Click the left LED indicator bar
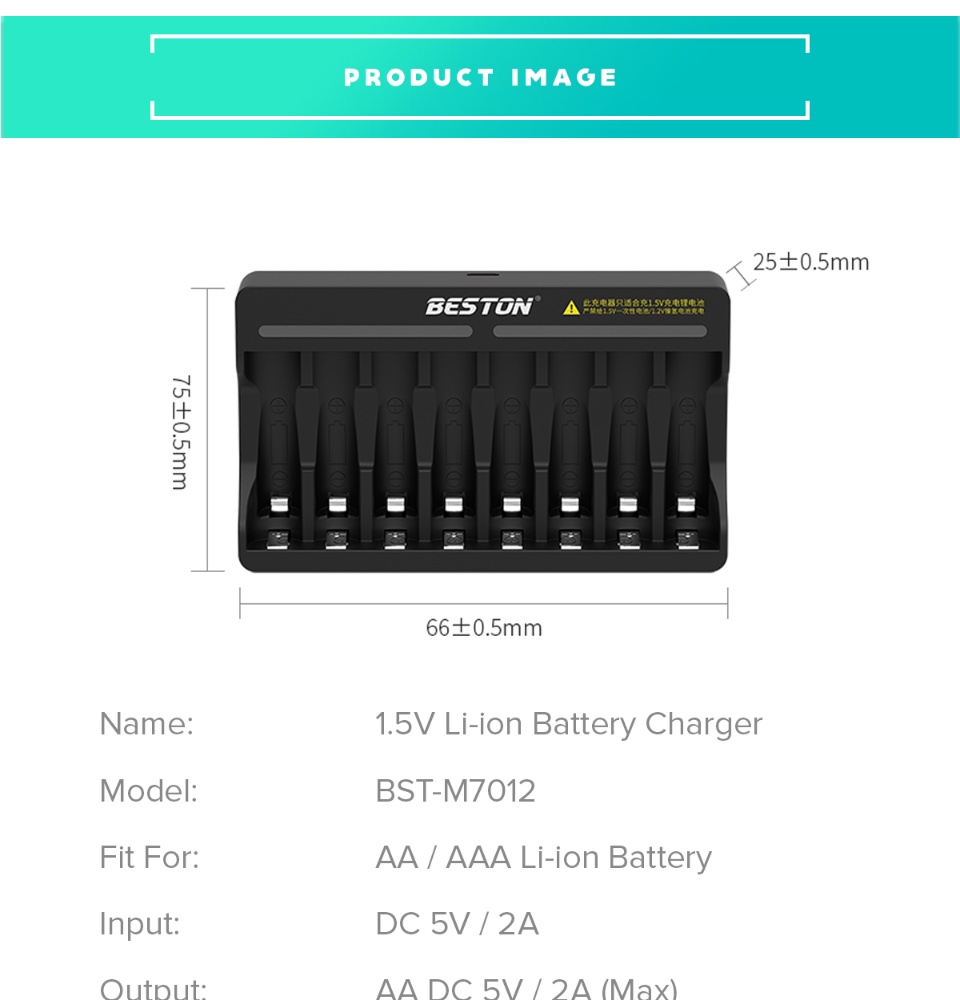The height and width of the screenshot is (1000, 960). pos(366,332)
